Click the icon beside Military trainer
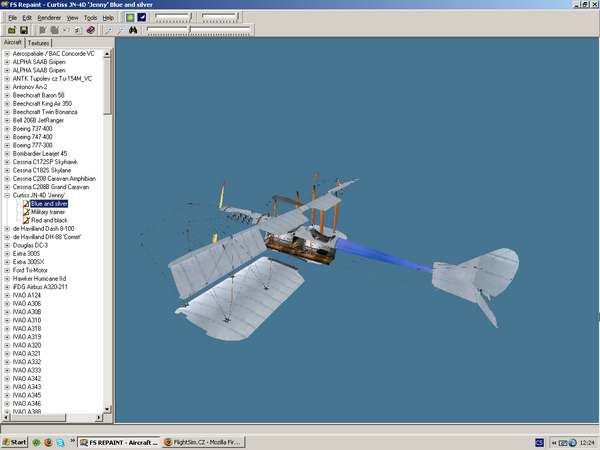 pyautogui.click(x=26, y=212)
